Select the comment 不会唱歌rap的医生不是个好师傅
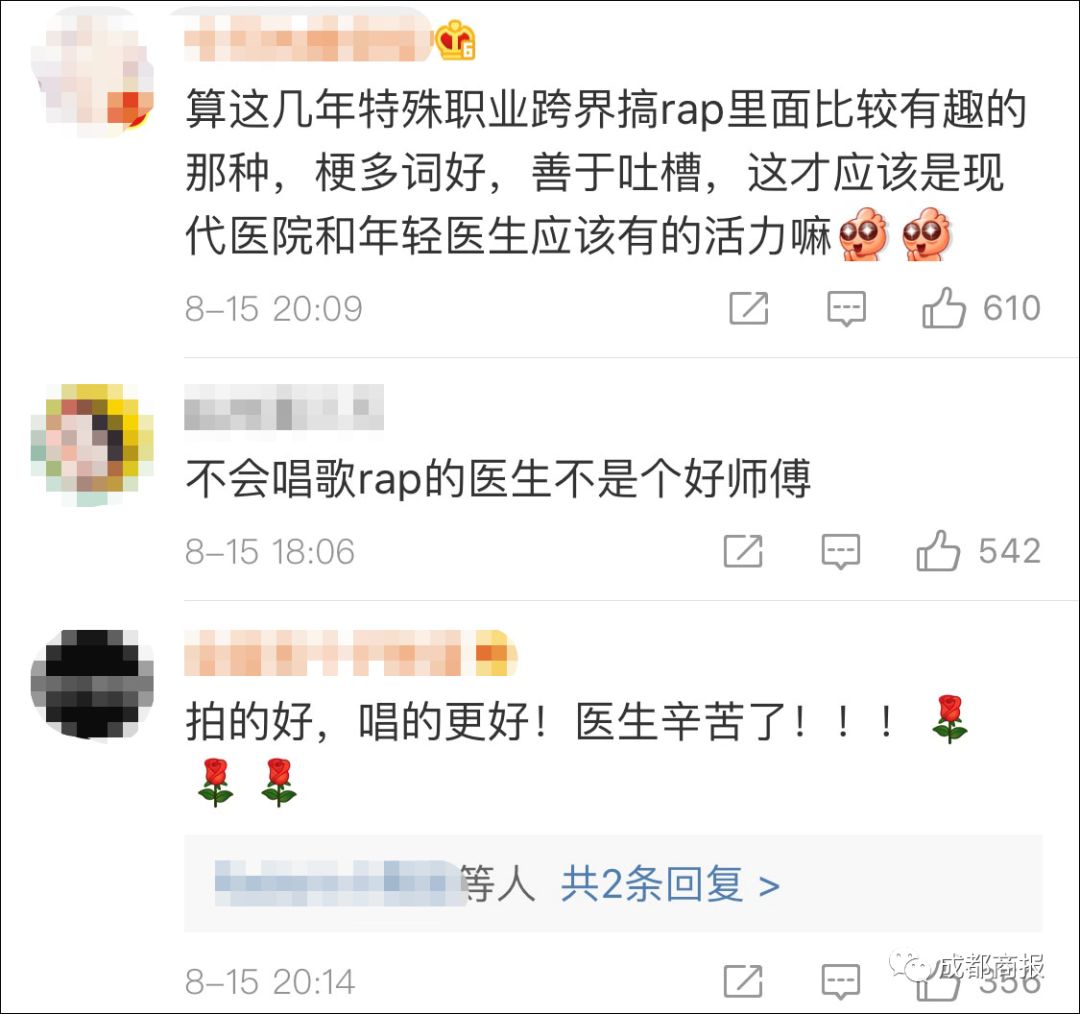 coord(498,478)
